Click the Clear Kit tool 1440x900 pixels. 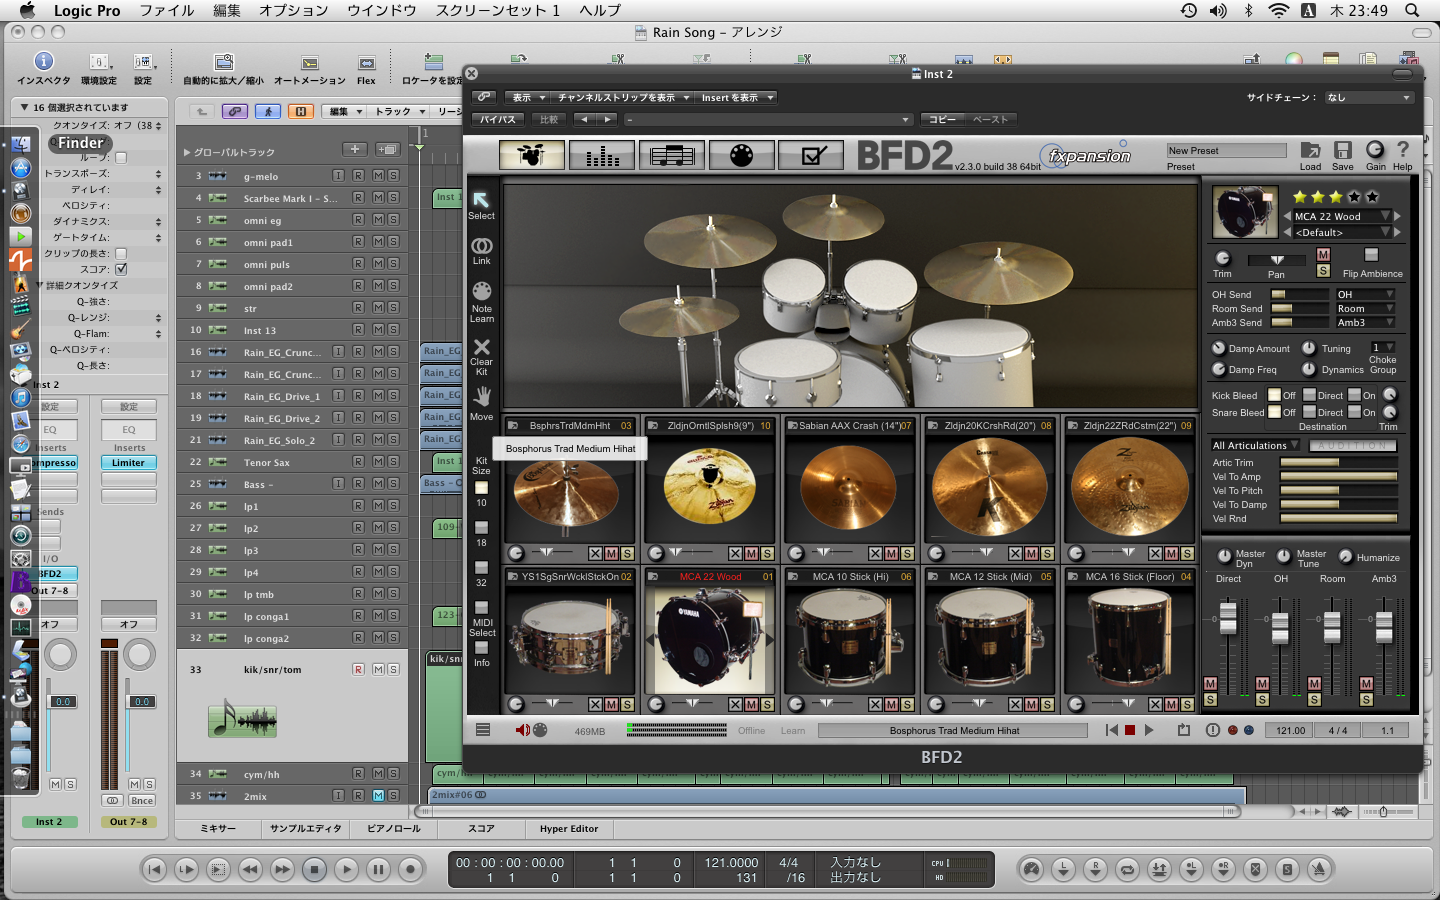click(481, 353)
